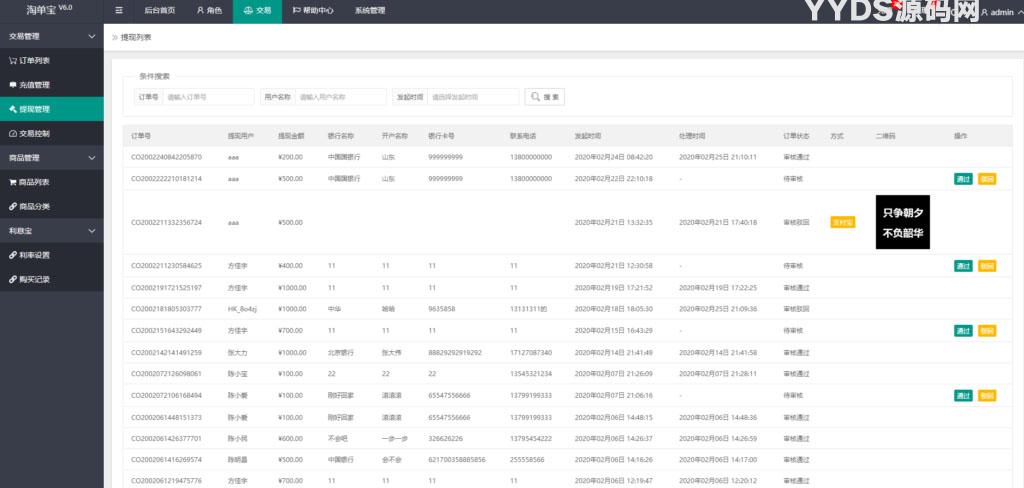Open 购买记录 in the sidebar

pyautogui.click(x=35, y=279)
